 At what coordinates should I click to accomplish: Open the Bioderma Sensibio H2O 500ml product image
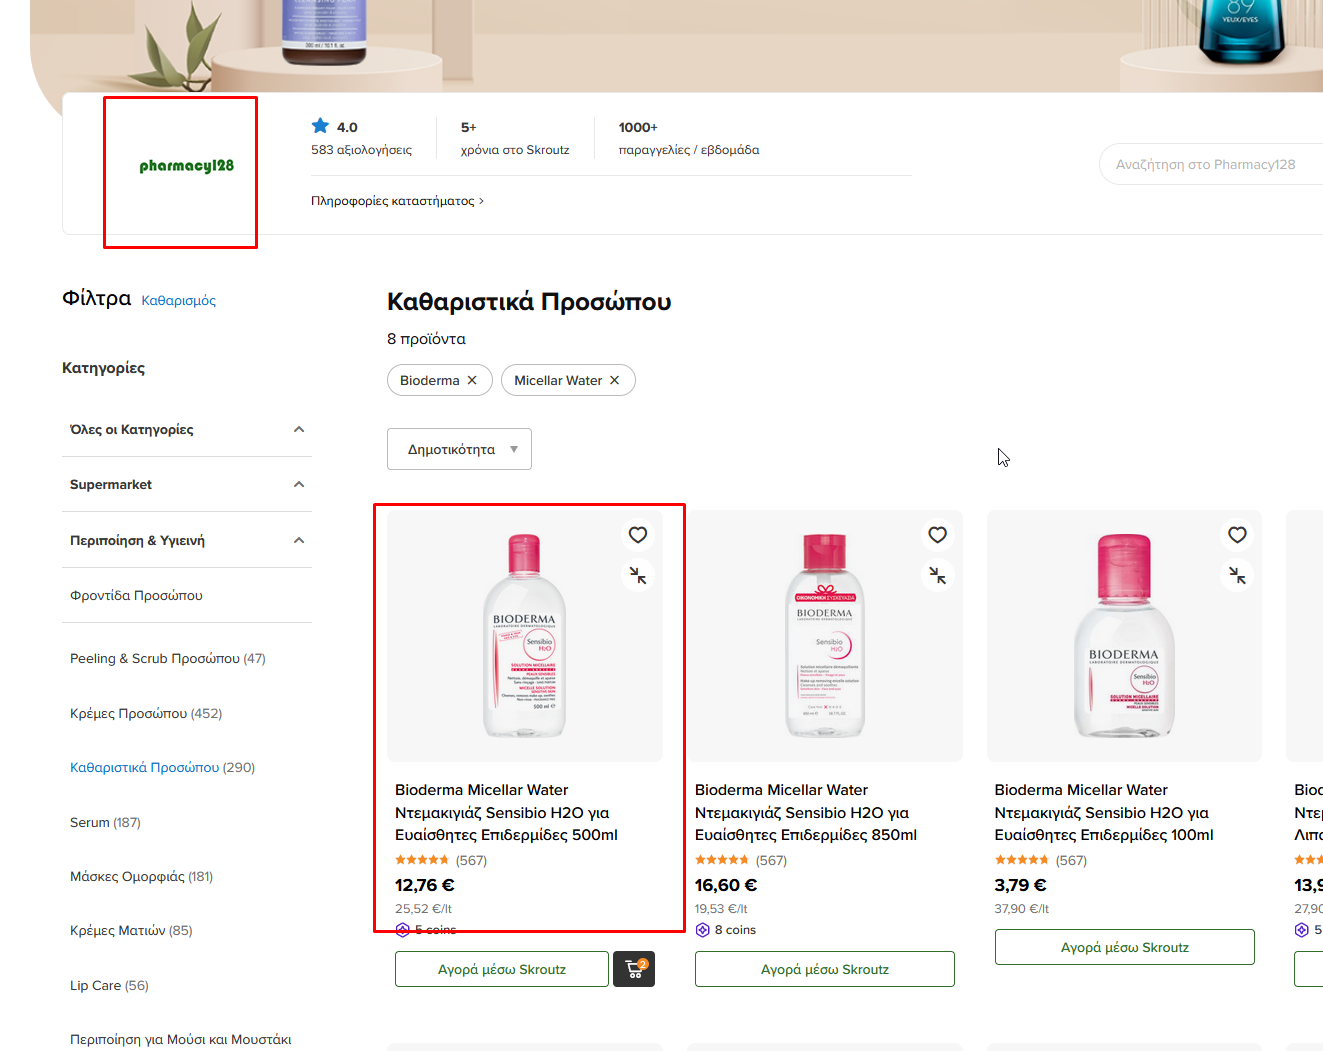(524, 636)
